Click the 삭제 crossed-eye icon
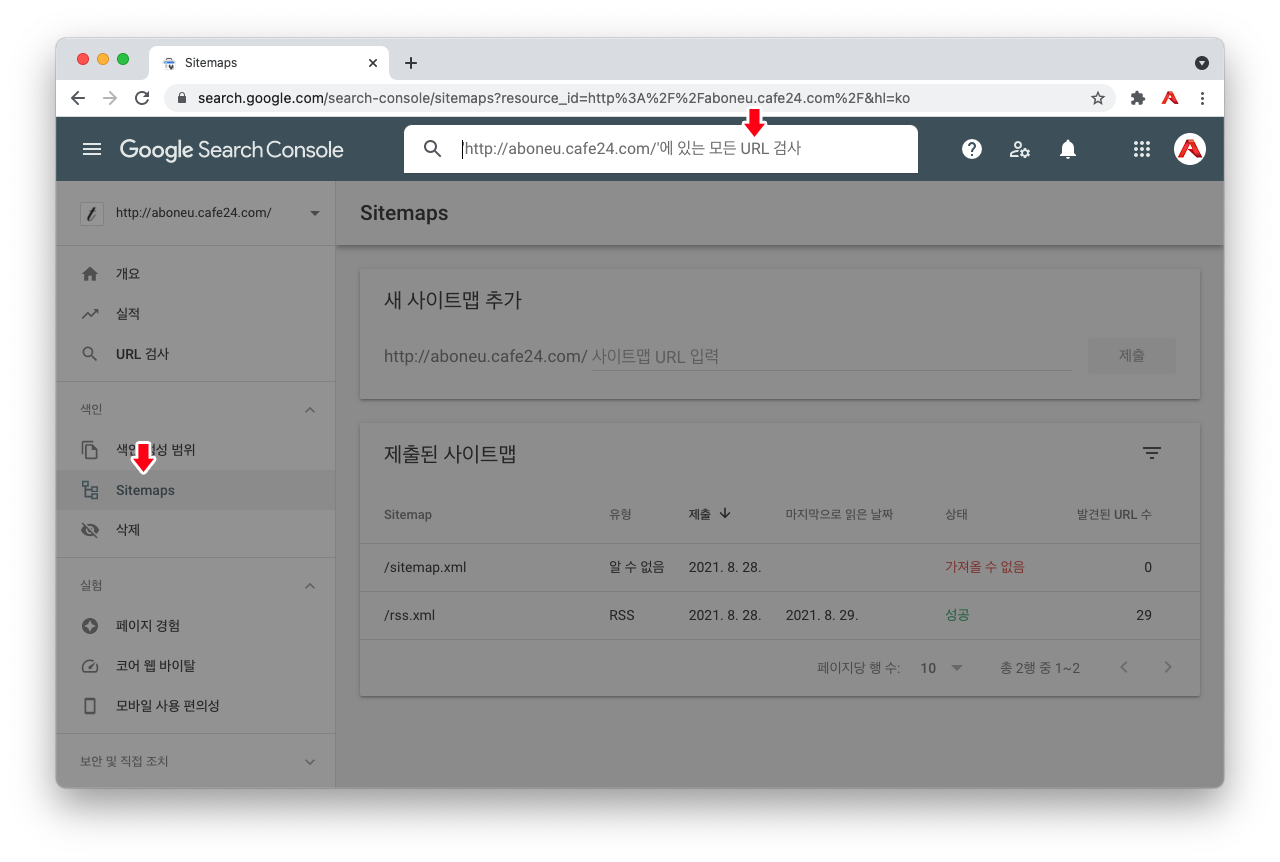The image size is (1280, 862). 90,530
